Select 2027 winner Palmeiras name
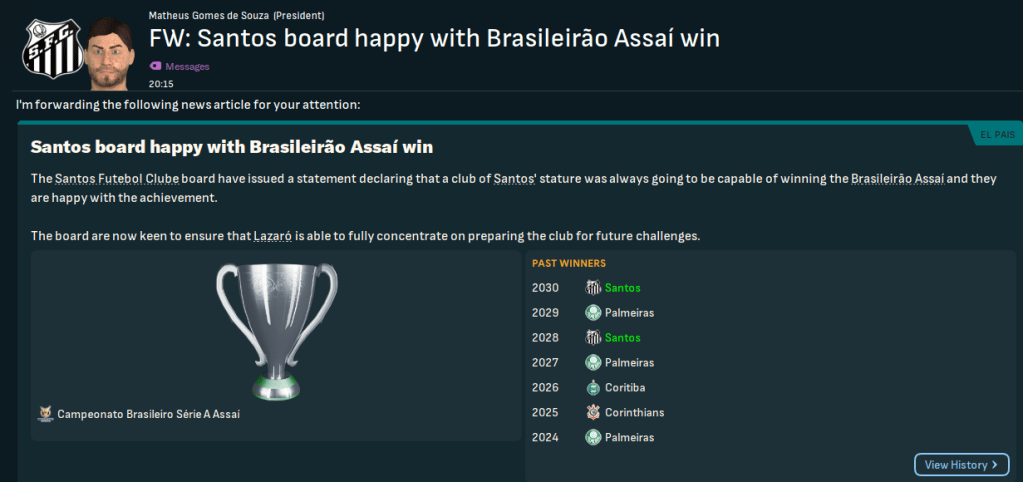This screenshot has width=1023, height=482. point(629,363)
